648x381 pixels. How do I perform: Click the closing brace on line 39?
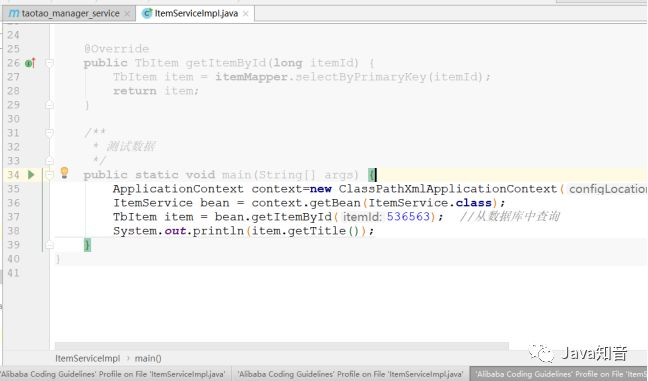[x=87, y=245]
